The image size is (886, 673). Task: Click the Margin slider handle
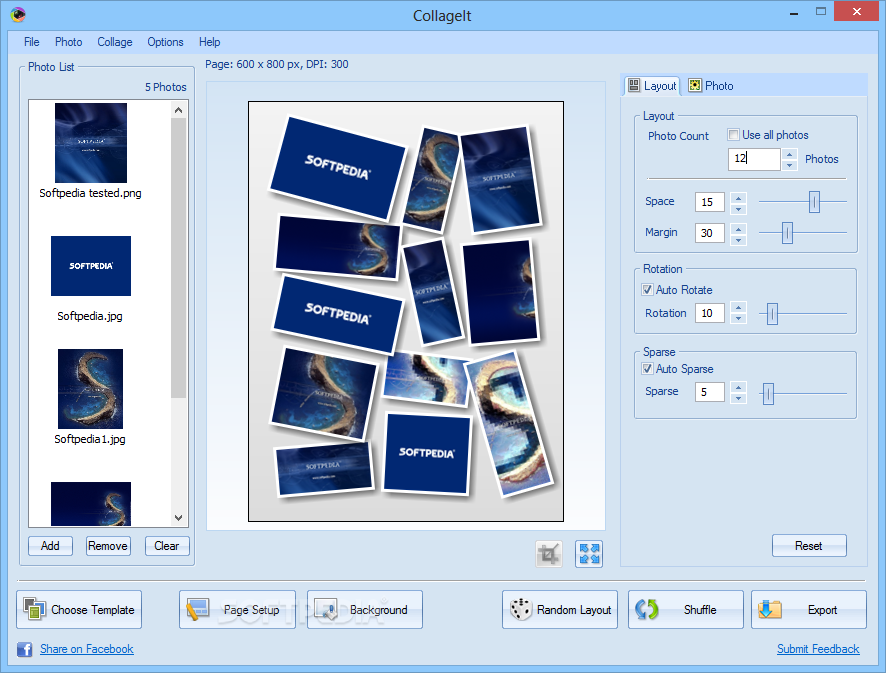[x=787, y=233]
